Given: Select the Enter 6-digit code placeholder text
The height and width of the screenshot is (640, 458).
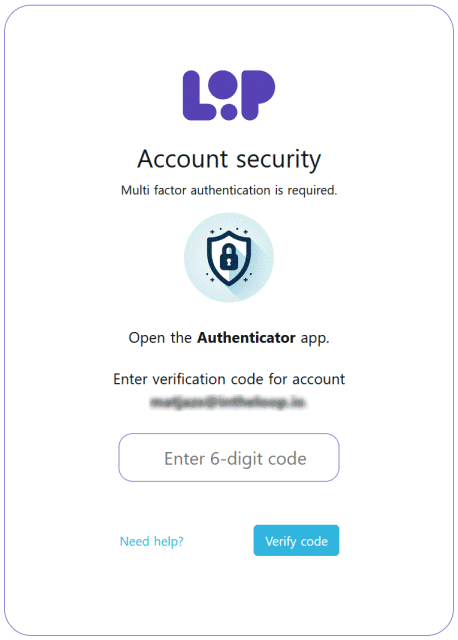Looking at the screenshot, I should [235, 459].
